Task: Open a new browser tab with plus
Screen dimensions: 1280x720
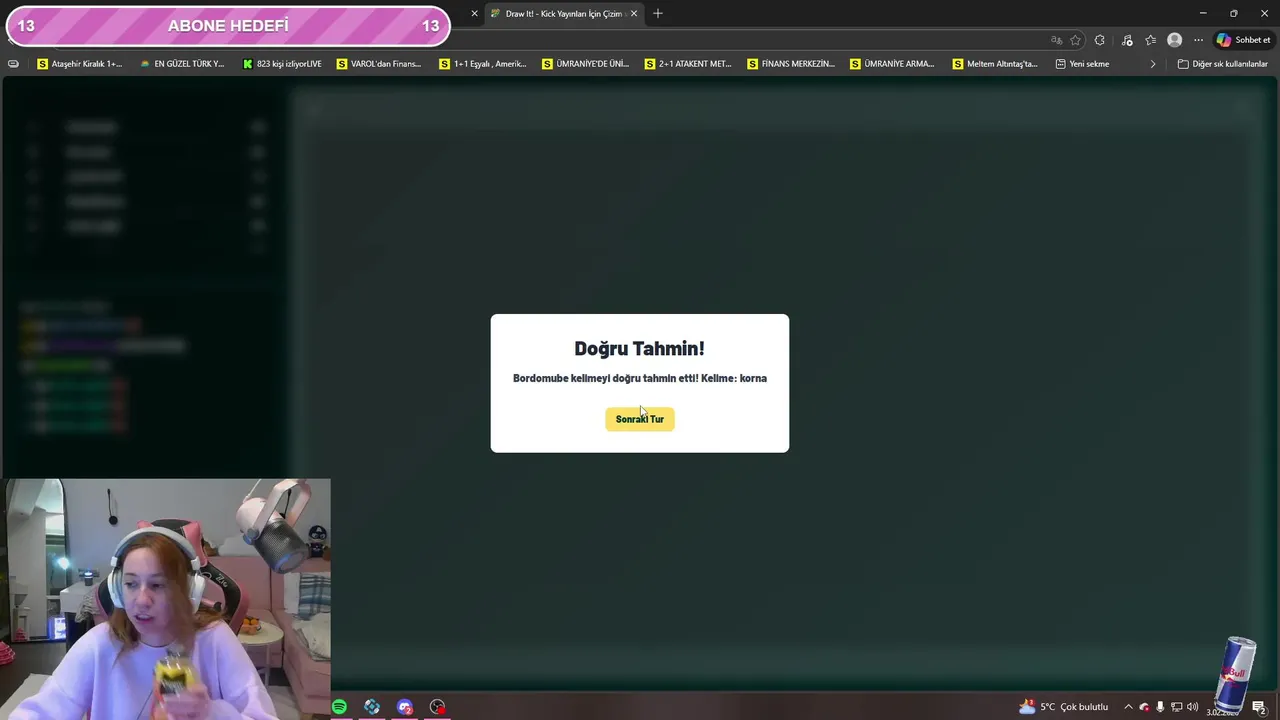Action: (658, 14)
